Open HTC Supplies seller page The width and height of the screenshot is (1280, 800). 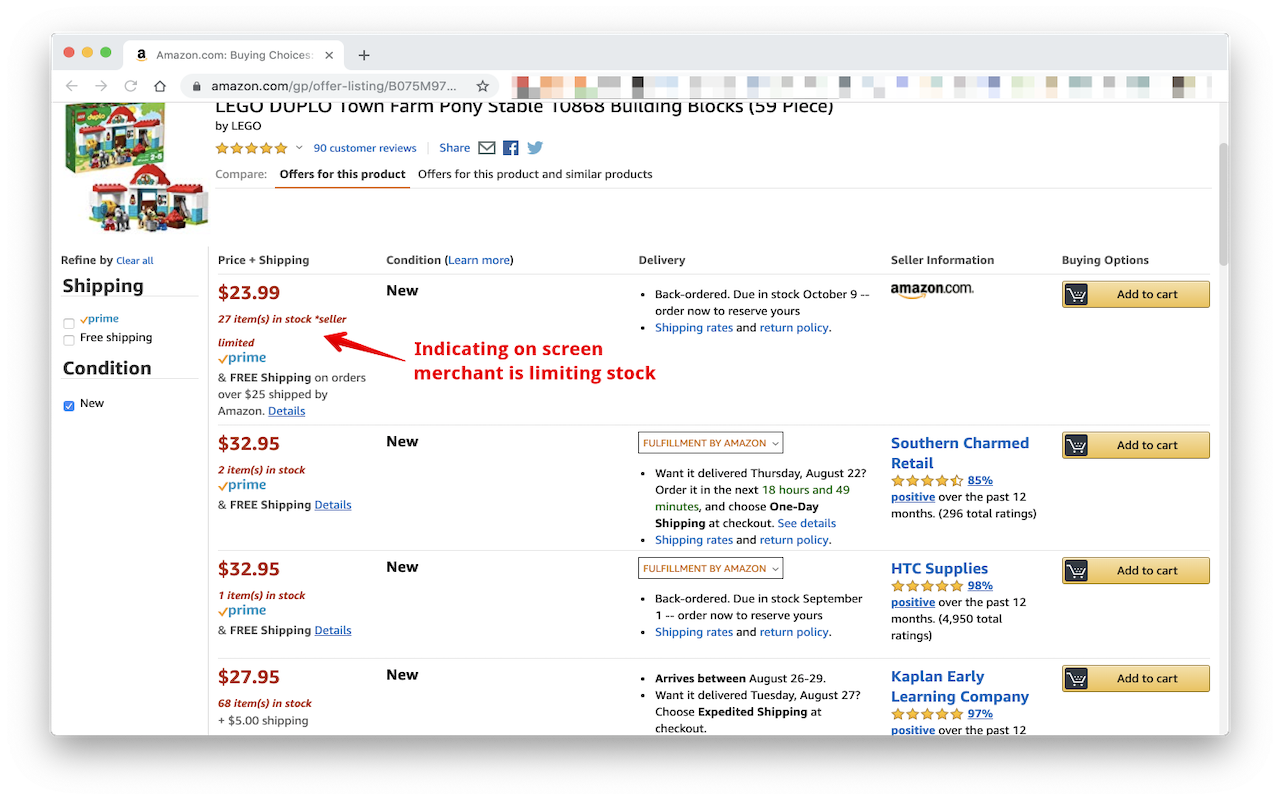click(x=939, y=568)
